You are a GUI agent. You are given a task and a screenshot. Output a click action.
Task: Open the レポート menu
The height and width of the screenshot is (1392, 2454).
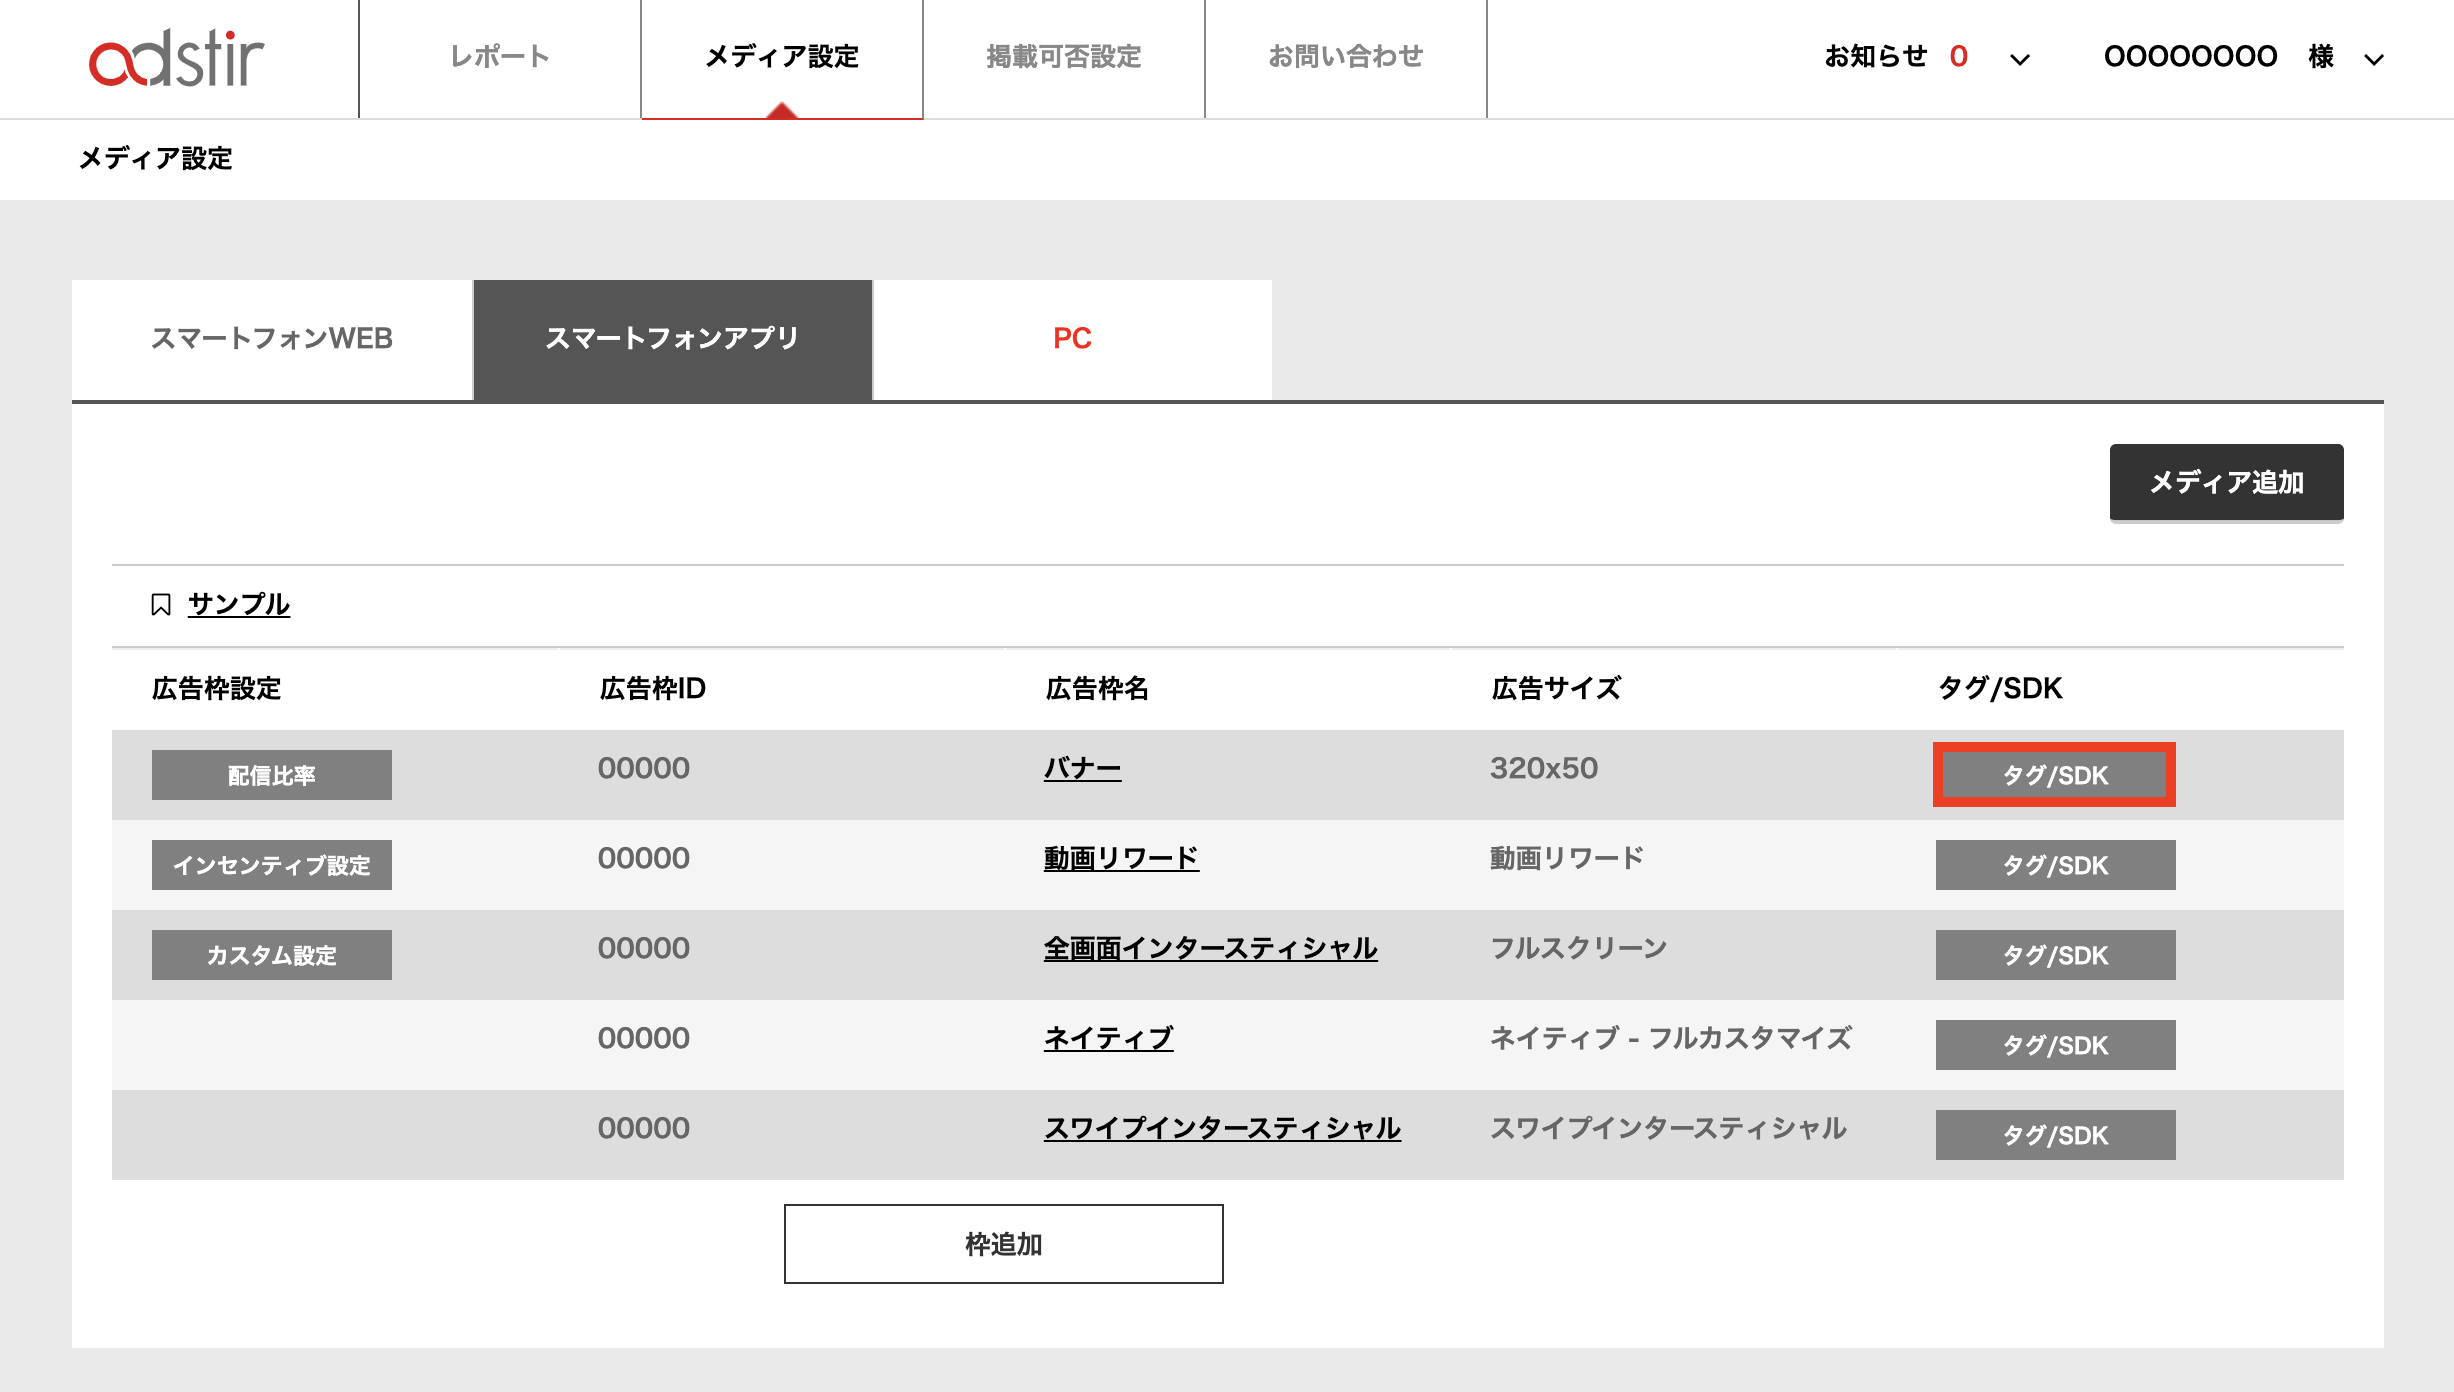point(500,58)
